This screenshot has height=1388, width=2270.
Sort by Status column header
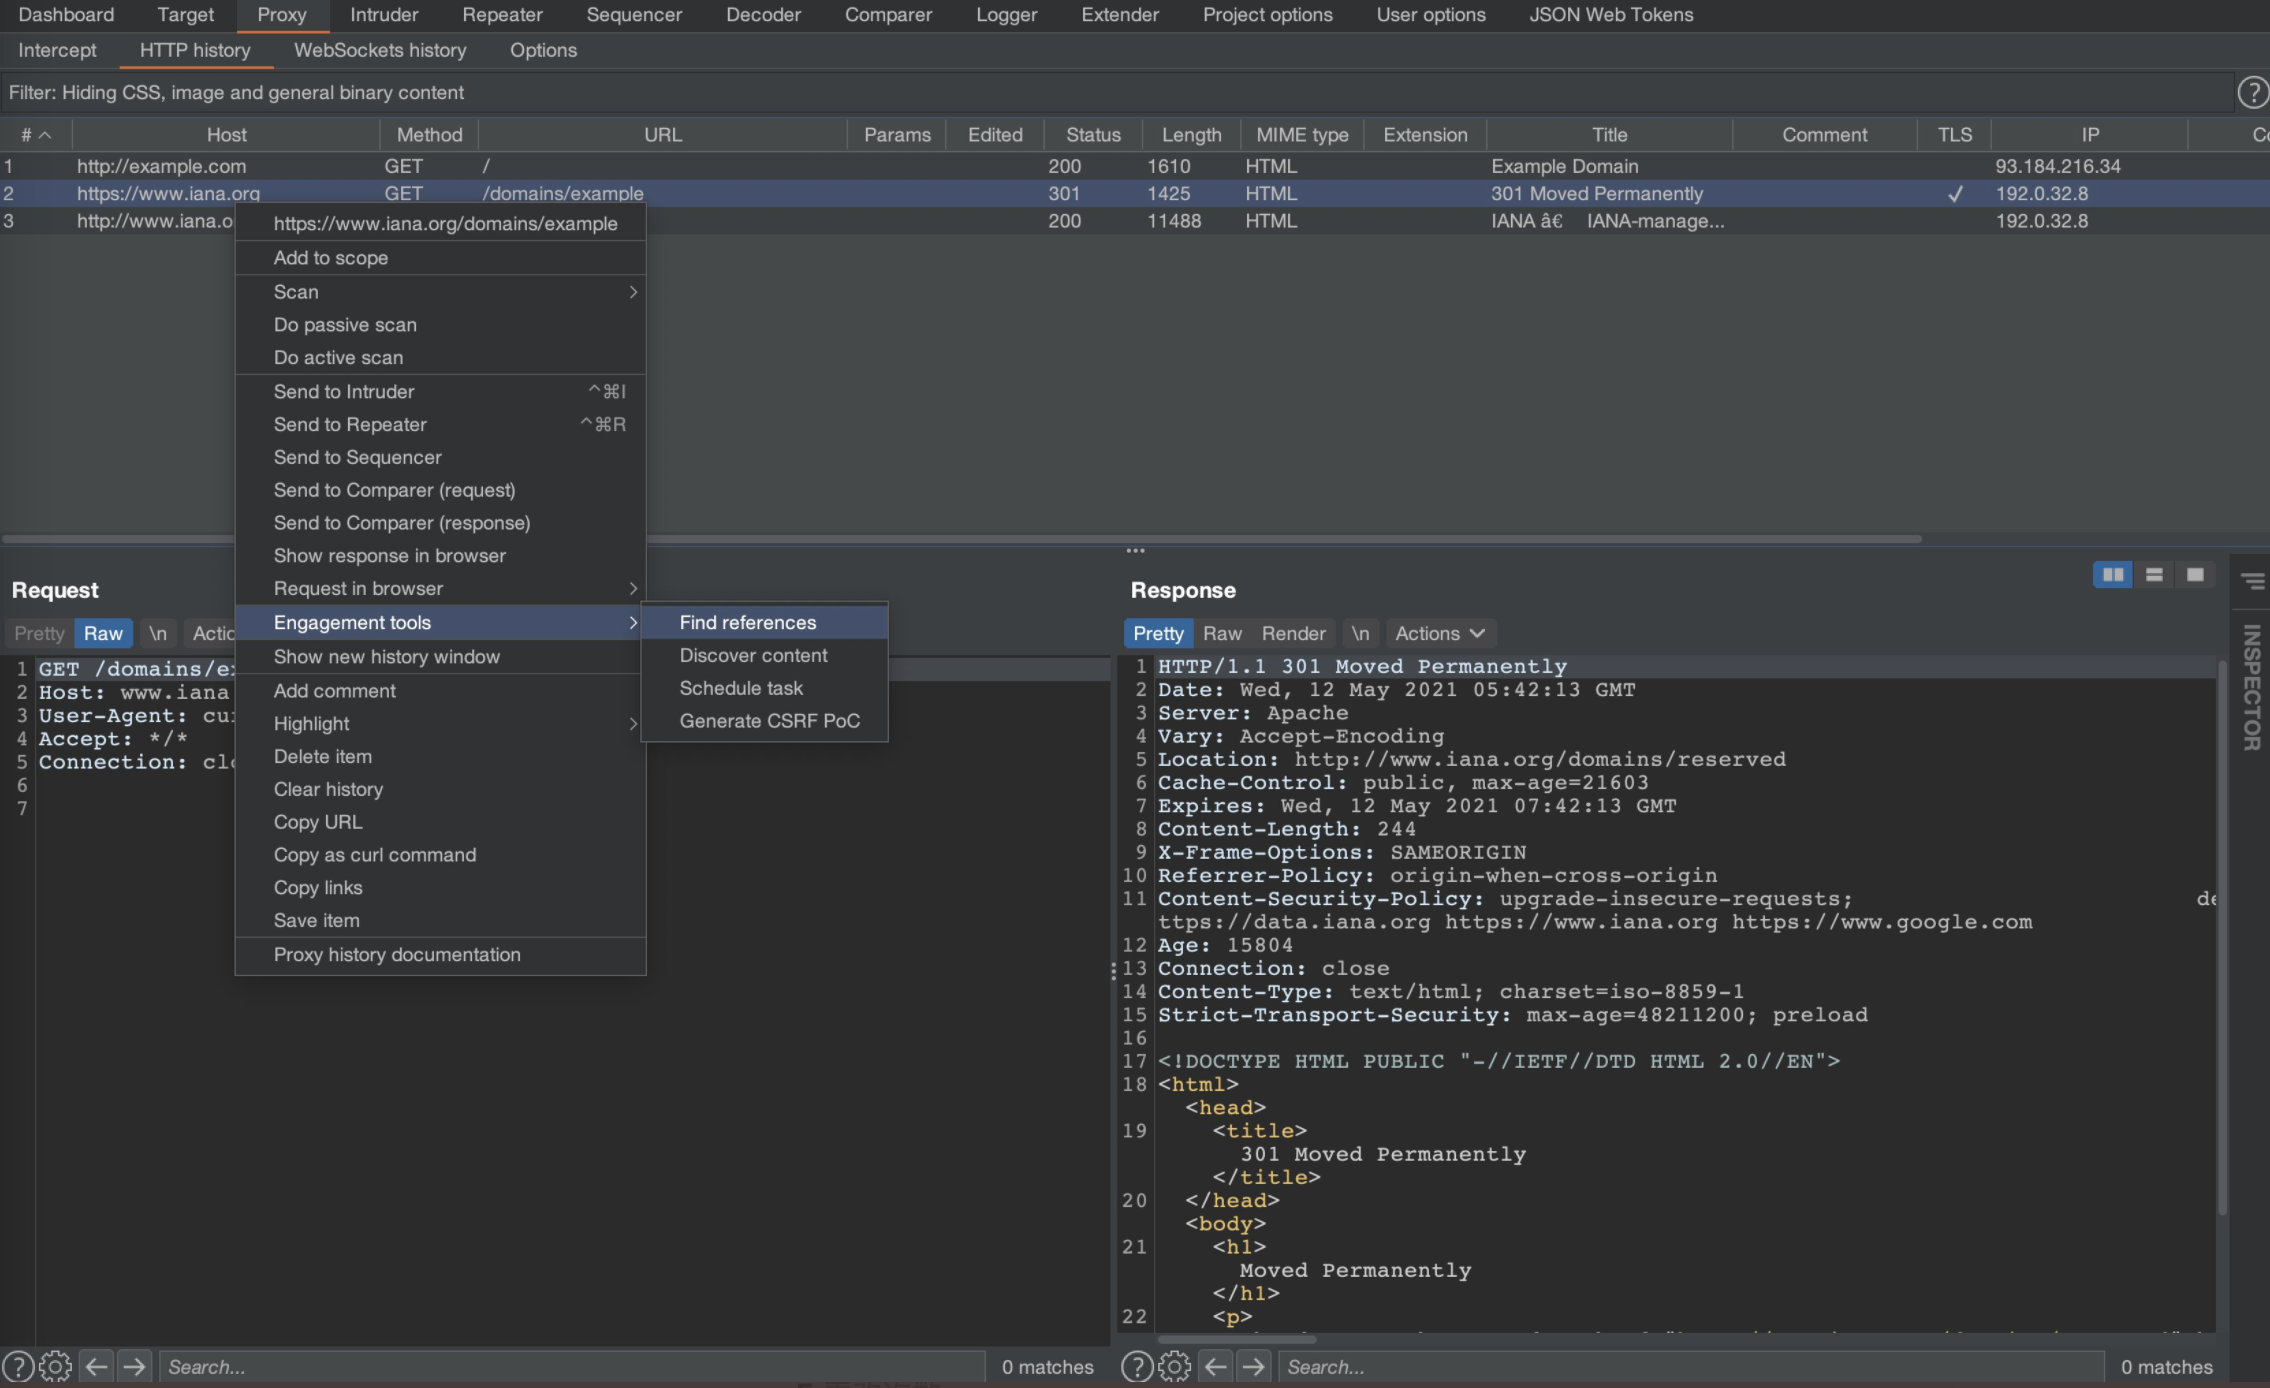[1093, 135]
